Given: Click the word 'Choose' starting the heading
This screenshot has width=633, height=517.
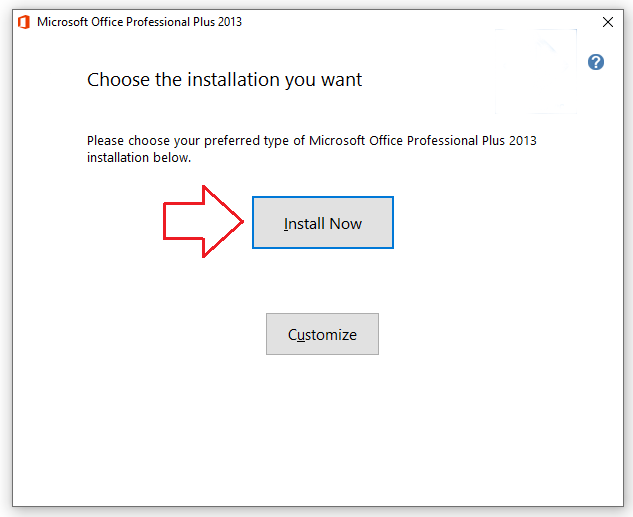Looking at the screenshot, I should (114, 79).
